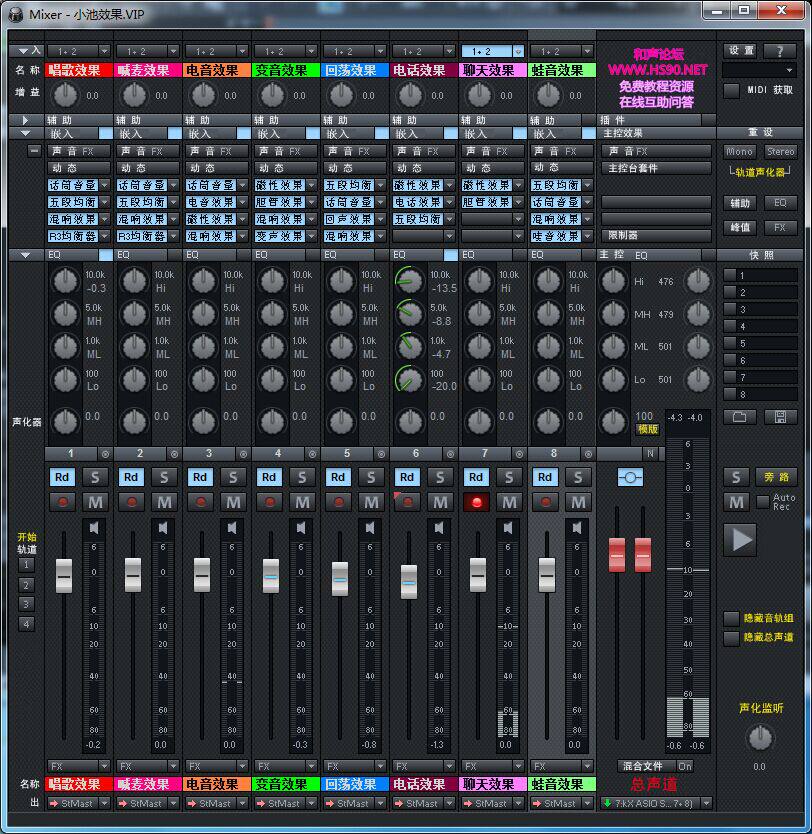
Task: Toggle 混合文件 On button
Action: pyautogui.click(x=685, y=766)
